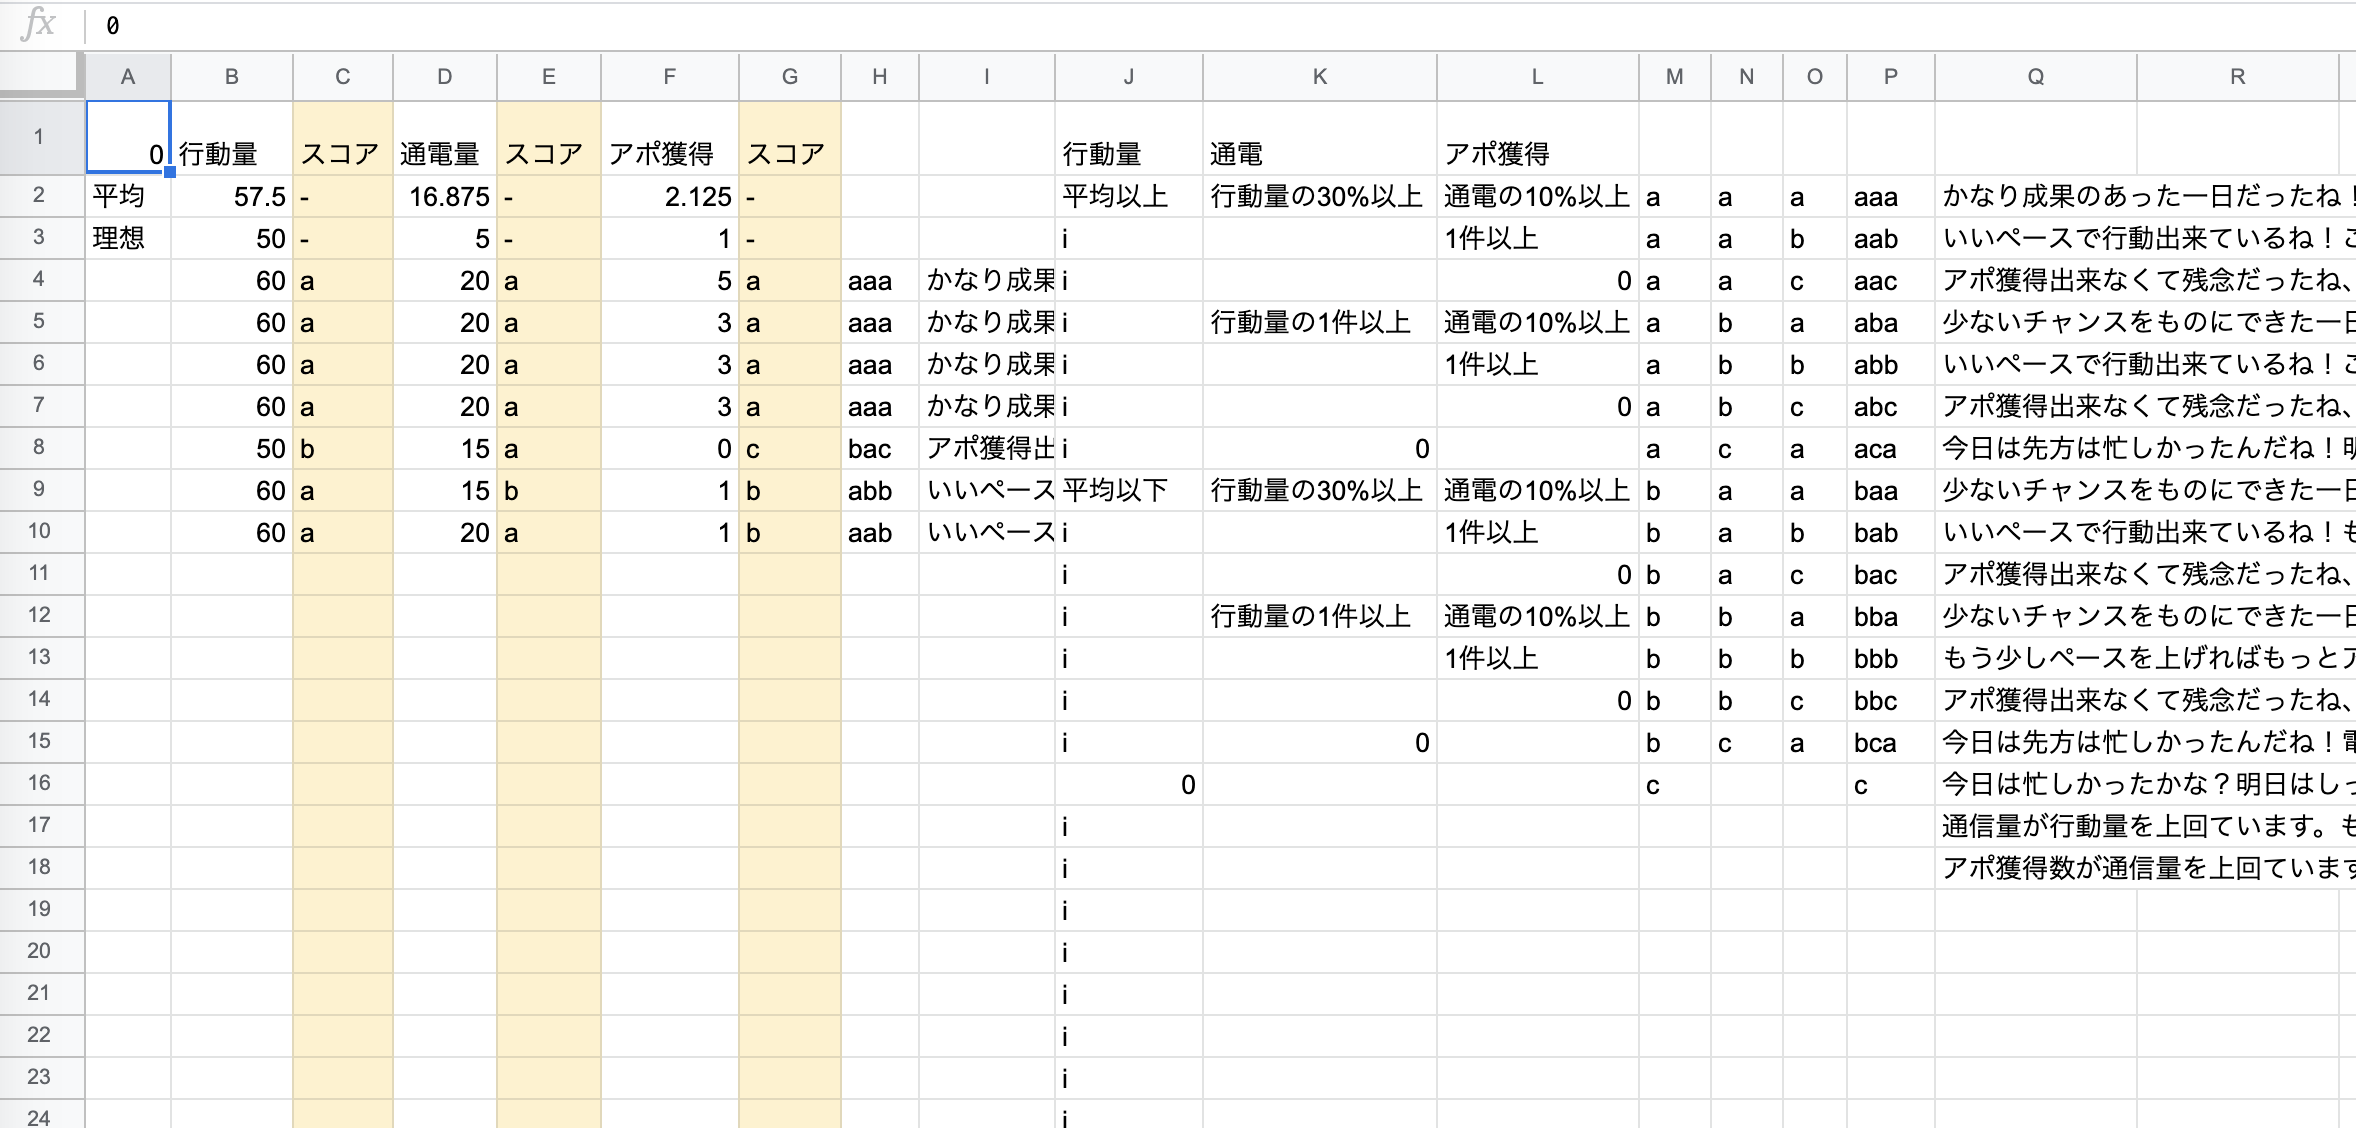This screenshot has width=2356, height=1128.
Task: Click the fx function icon
Action: point(38,26)
